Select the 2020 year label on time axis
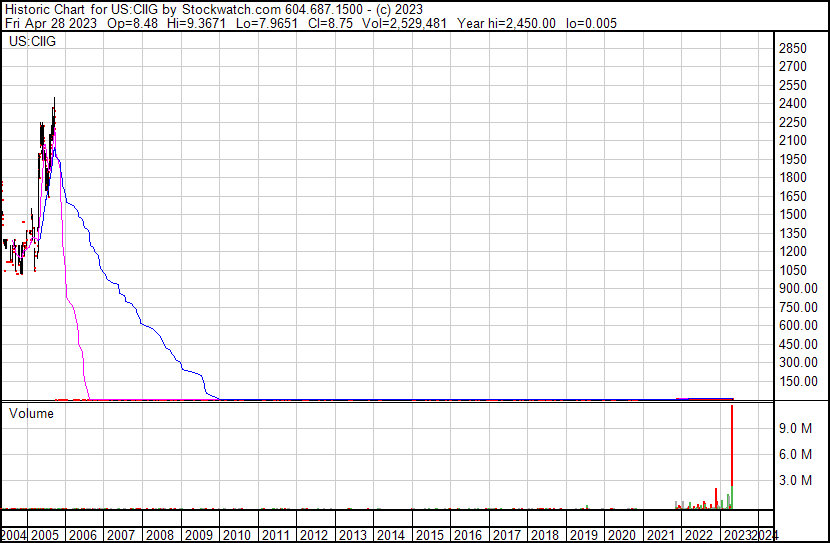Image resolution: width=830 pixels, height=543 pixels. click(x=621, y=535)
